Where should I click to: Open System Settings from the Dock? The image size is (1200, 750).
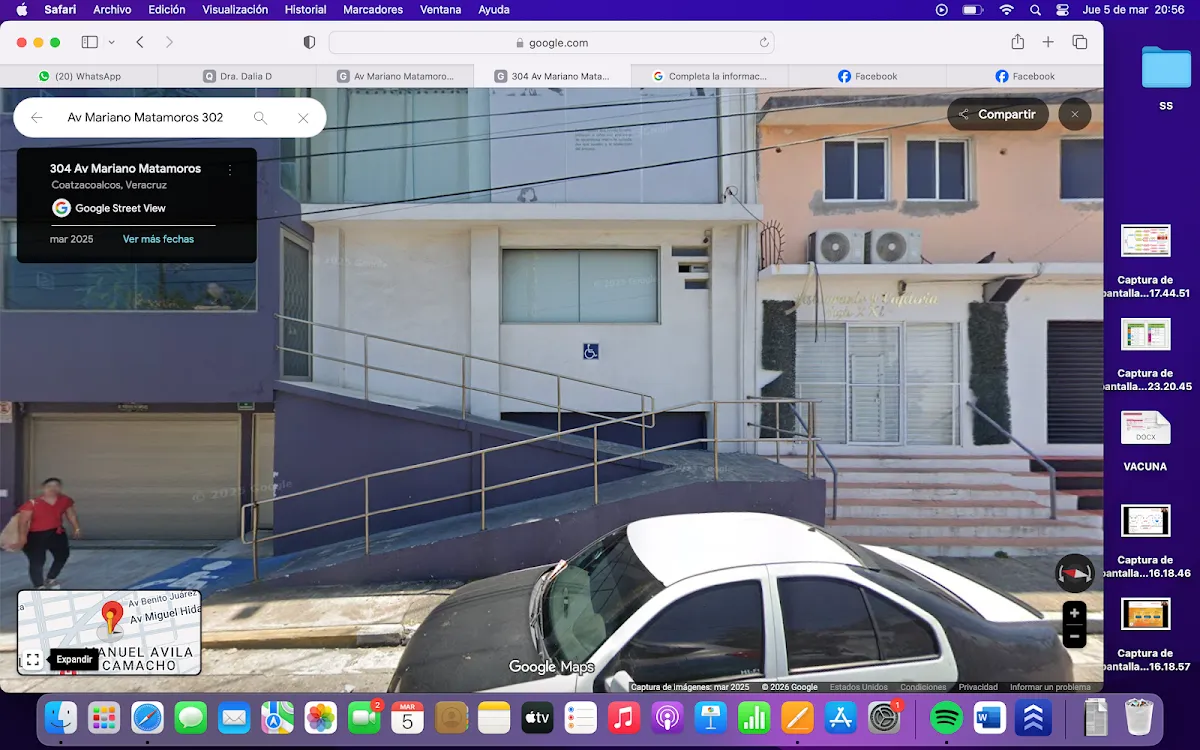[884, 717]
